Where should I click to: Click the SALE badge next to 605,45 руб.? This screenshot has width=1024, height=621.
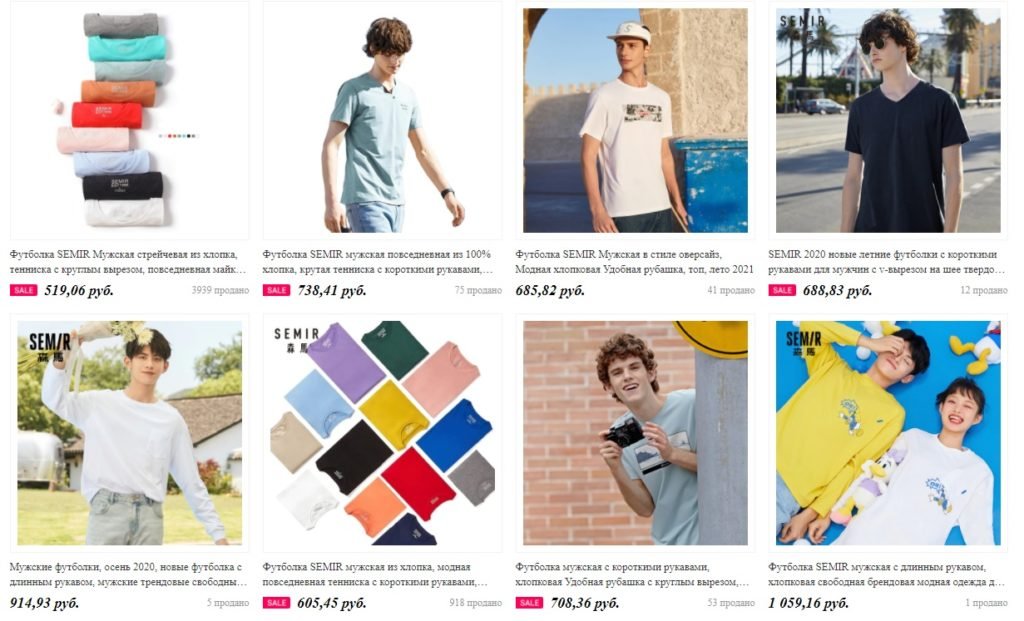[276, 603]
